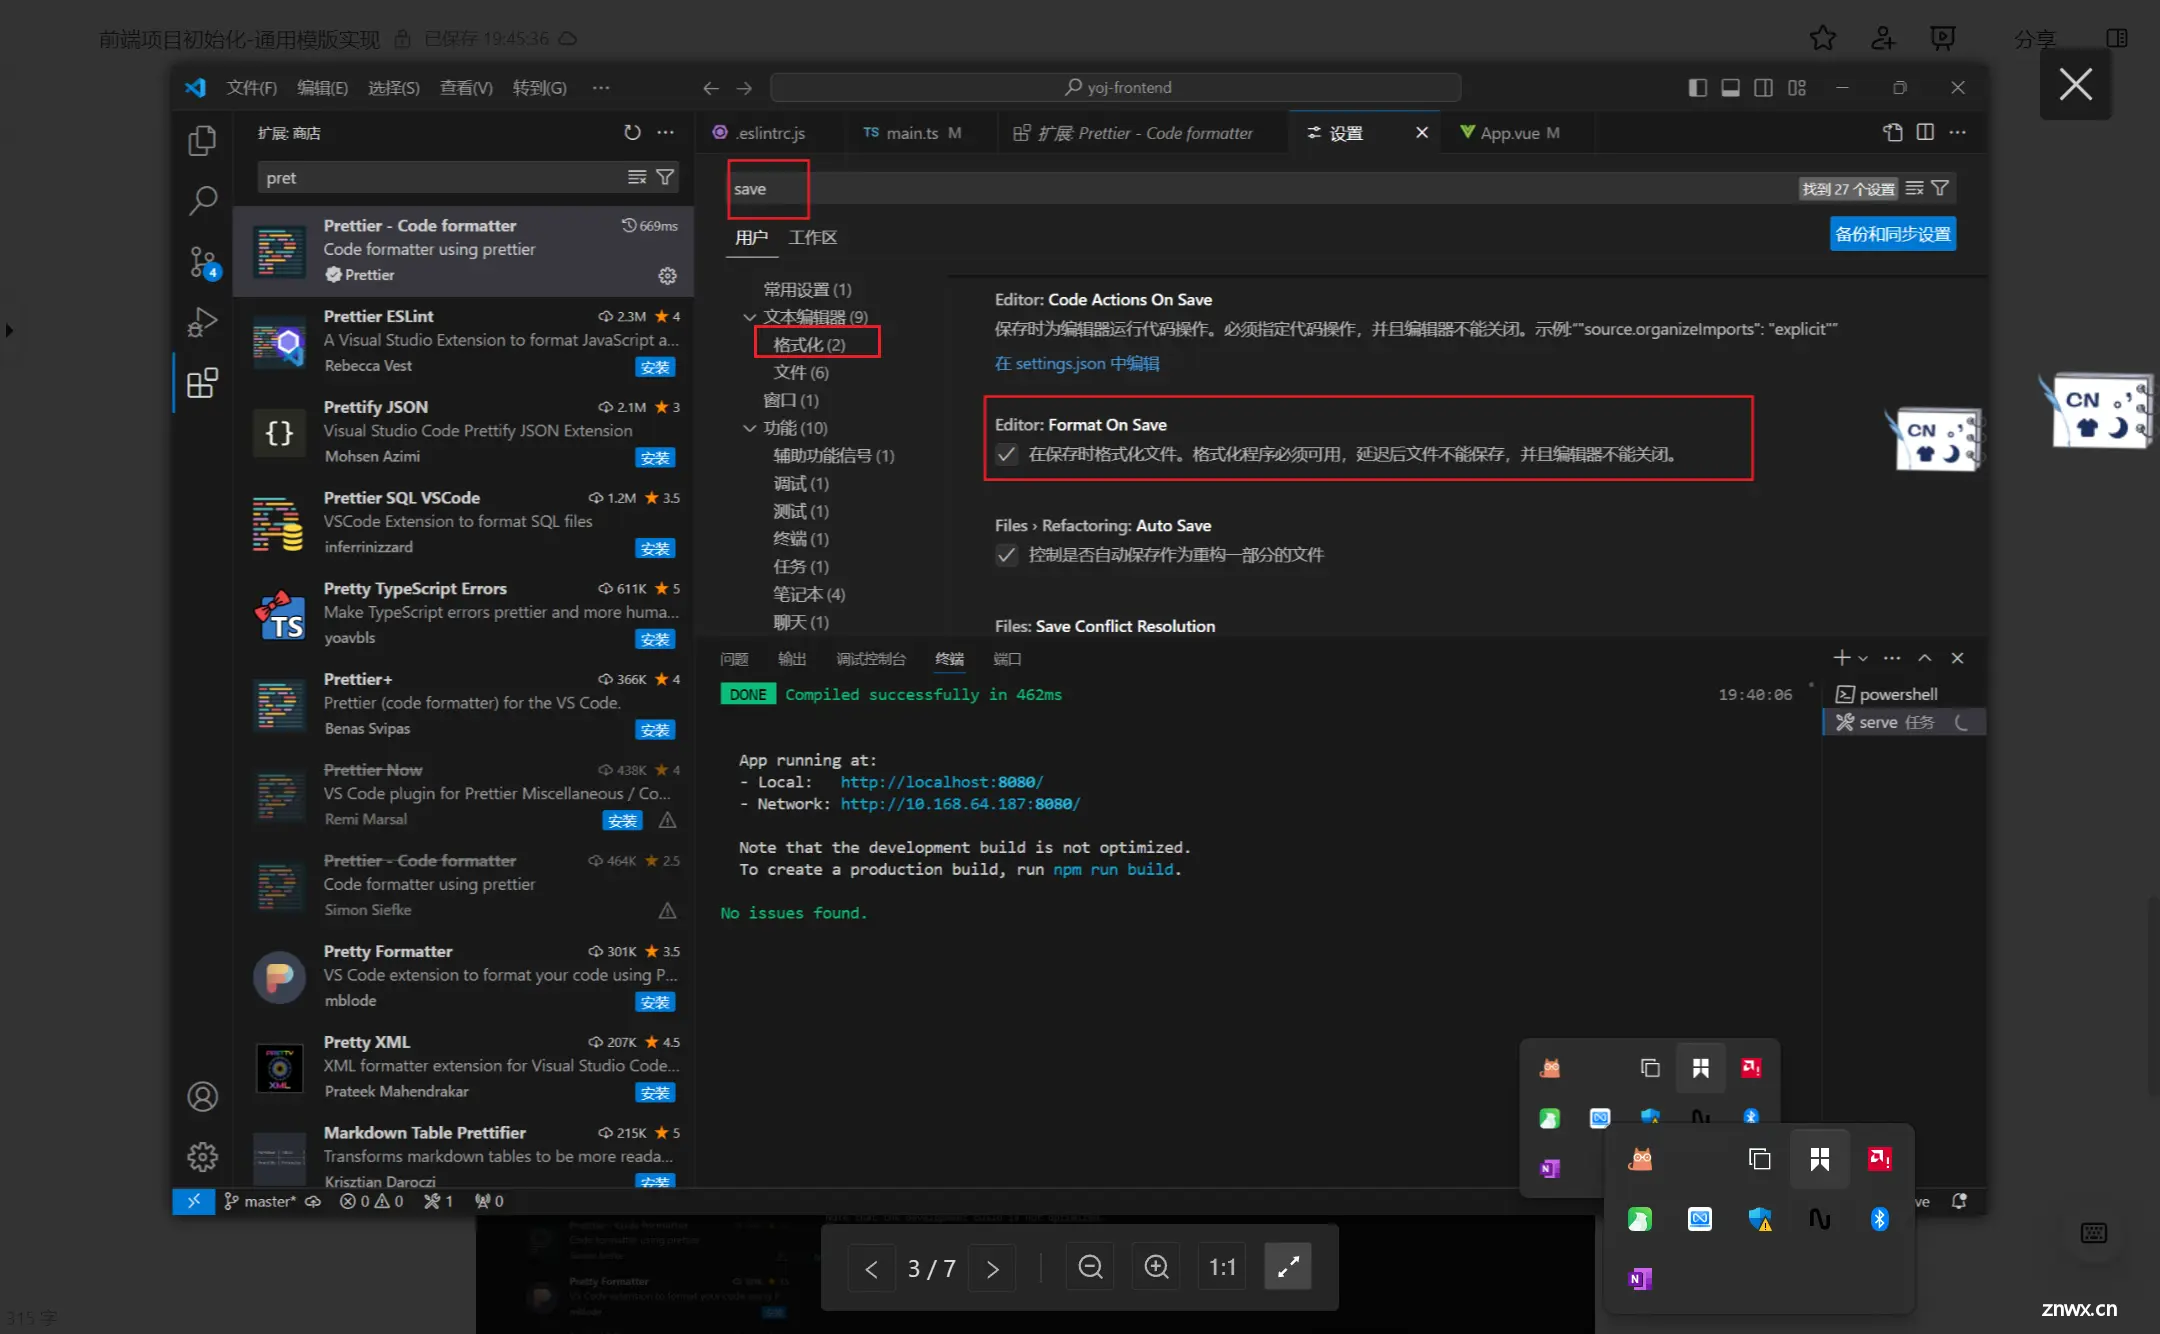
Task: Toggle the bottom panel layout icon
Action: point(1730,88)
